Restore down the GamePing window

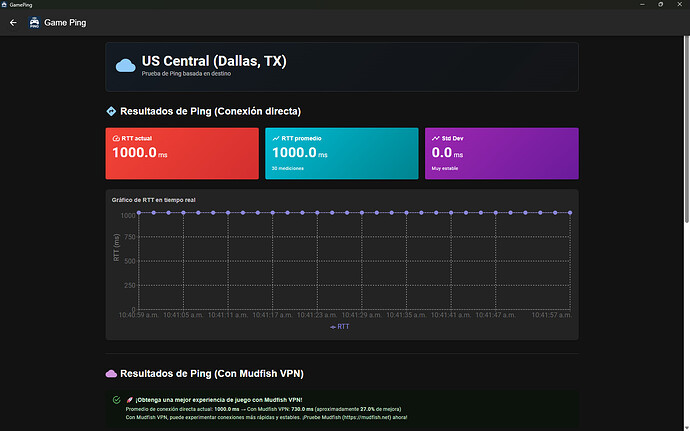click(x=661, y=4)
